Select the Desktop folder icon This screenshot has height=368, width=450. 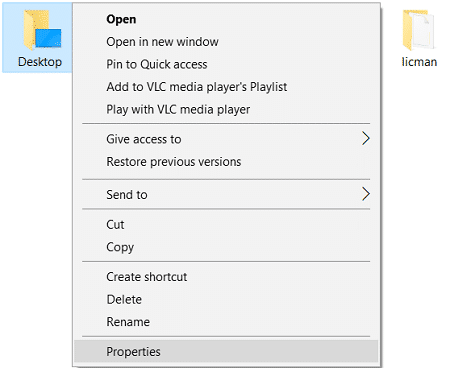(42, 30)
